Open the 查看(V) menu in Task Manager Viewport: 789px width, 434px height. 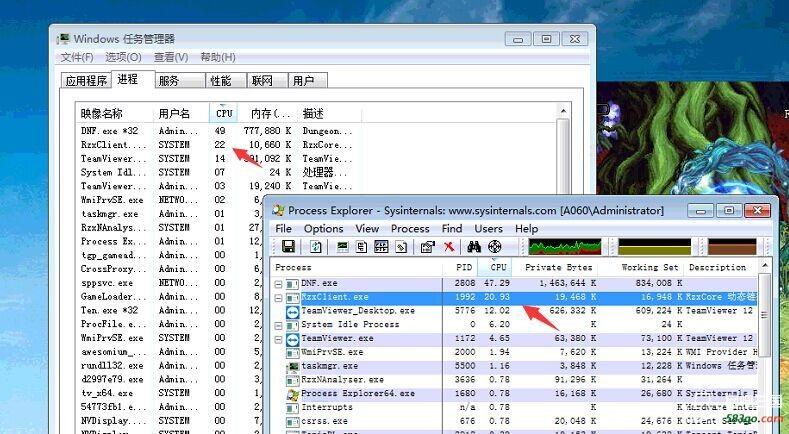pyautogui.click(x=171, y=57)
